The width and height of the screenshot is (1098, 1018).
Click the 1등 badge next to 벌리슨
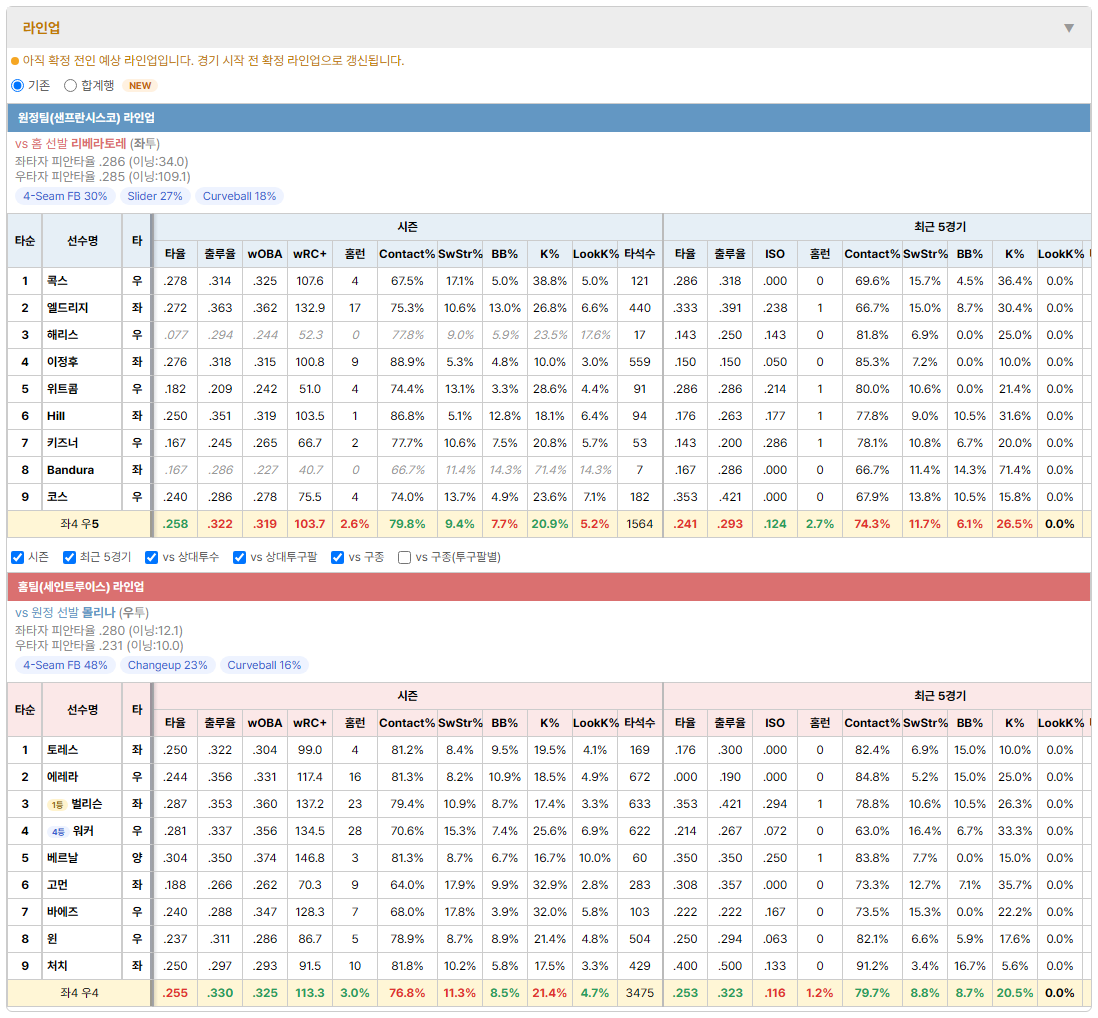coord(57,804)
